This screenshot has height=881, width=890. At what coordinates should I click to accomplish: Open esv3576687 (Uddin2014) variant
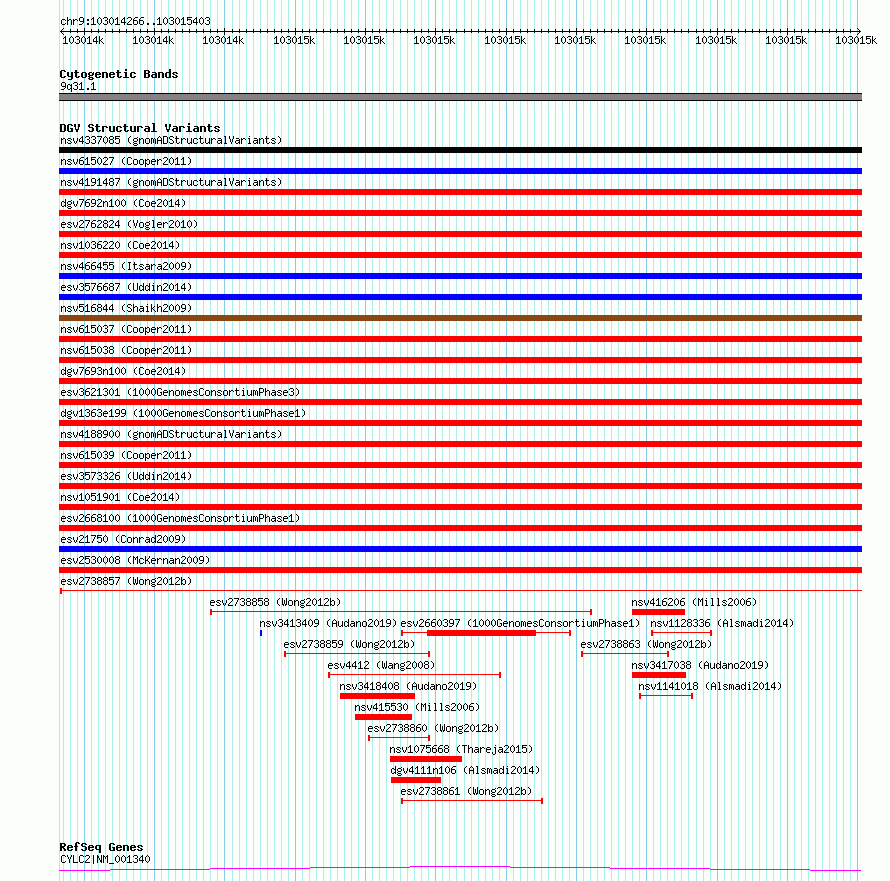pos(126,287)
